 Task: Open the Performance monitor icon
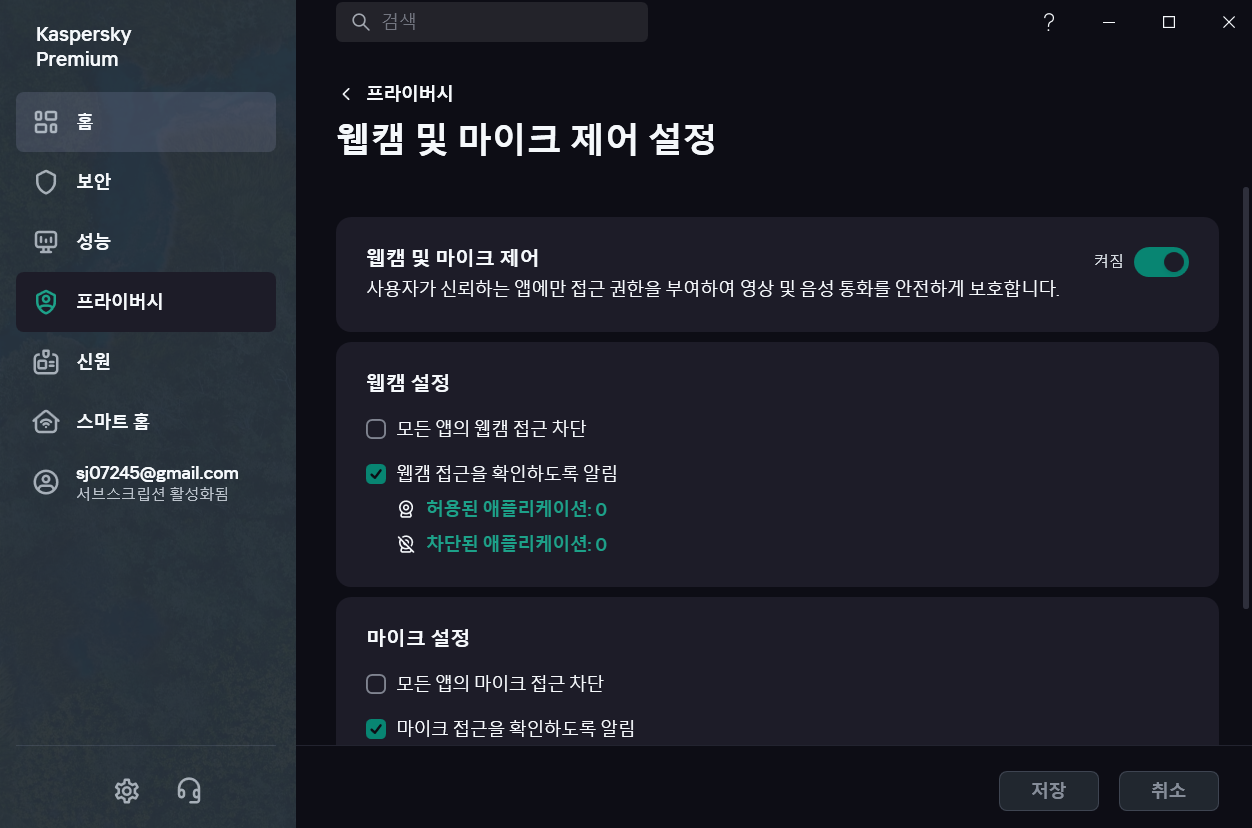[x=46, y=242]
